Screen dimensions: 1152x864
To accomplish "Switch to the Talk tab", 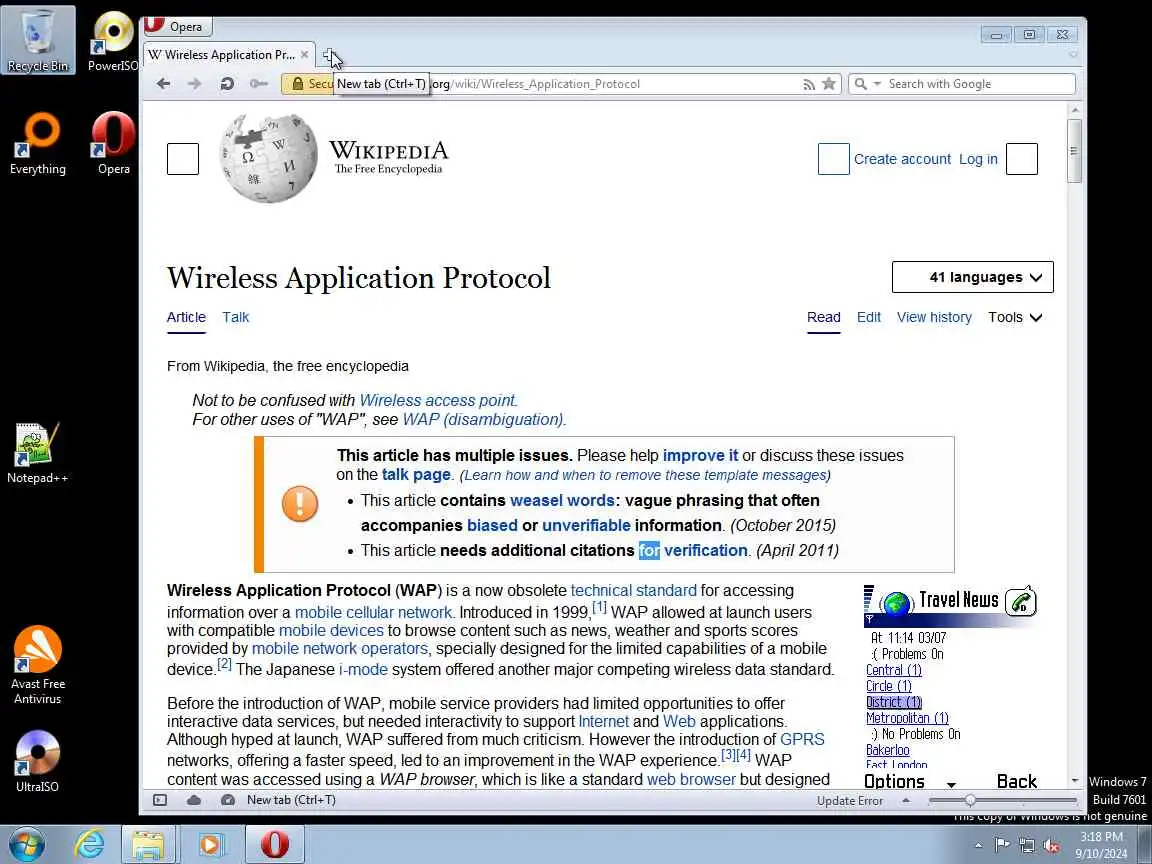I will (236, 317).
